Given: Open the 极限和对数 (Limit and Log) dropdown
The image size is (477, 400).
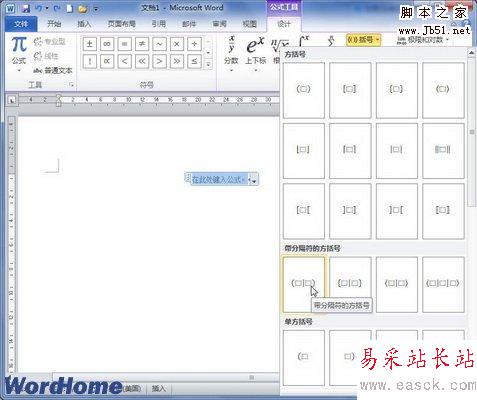Looking at the screenshot, I should pos(422,40).
